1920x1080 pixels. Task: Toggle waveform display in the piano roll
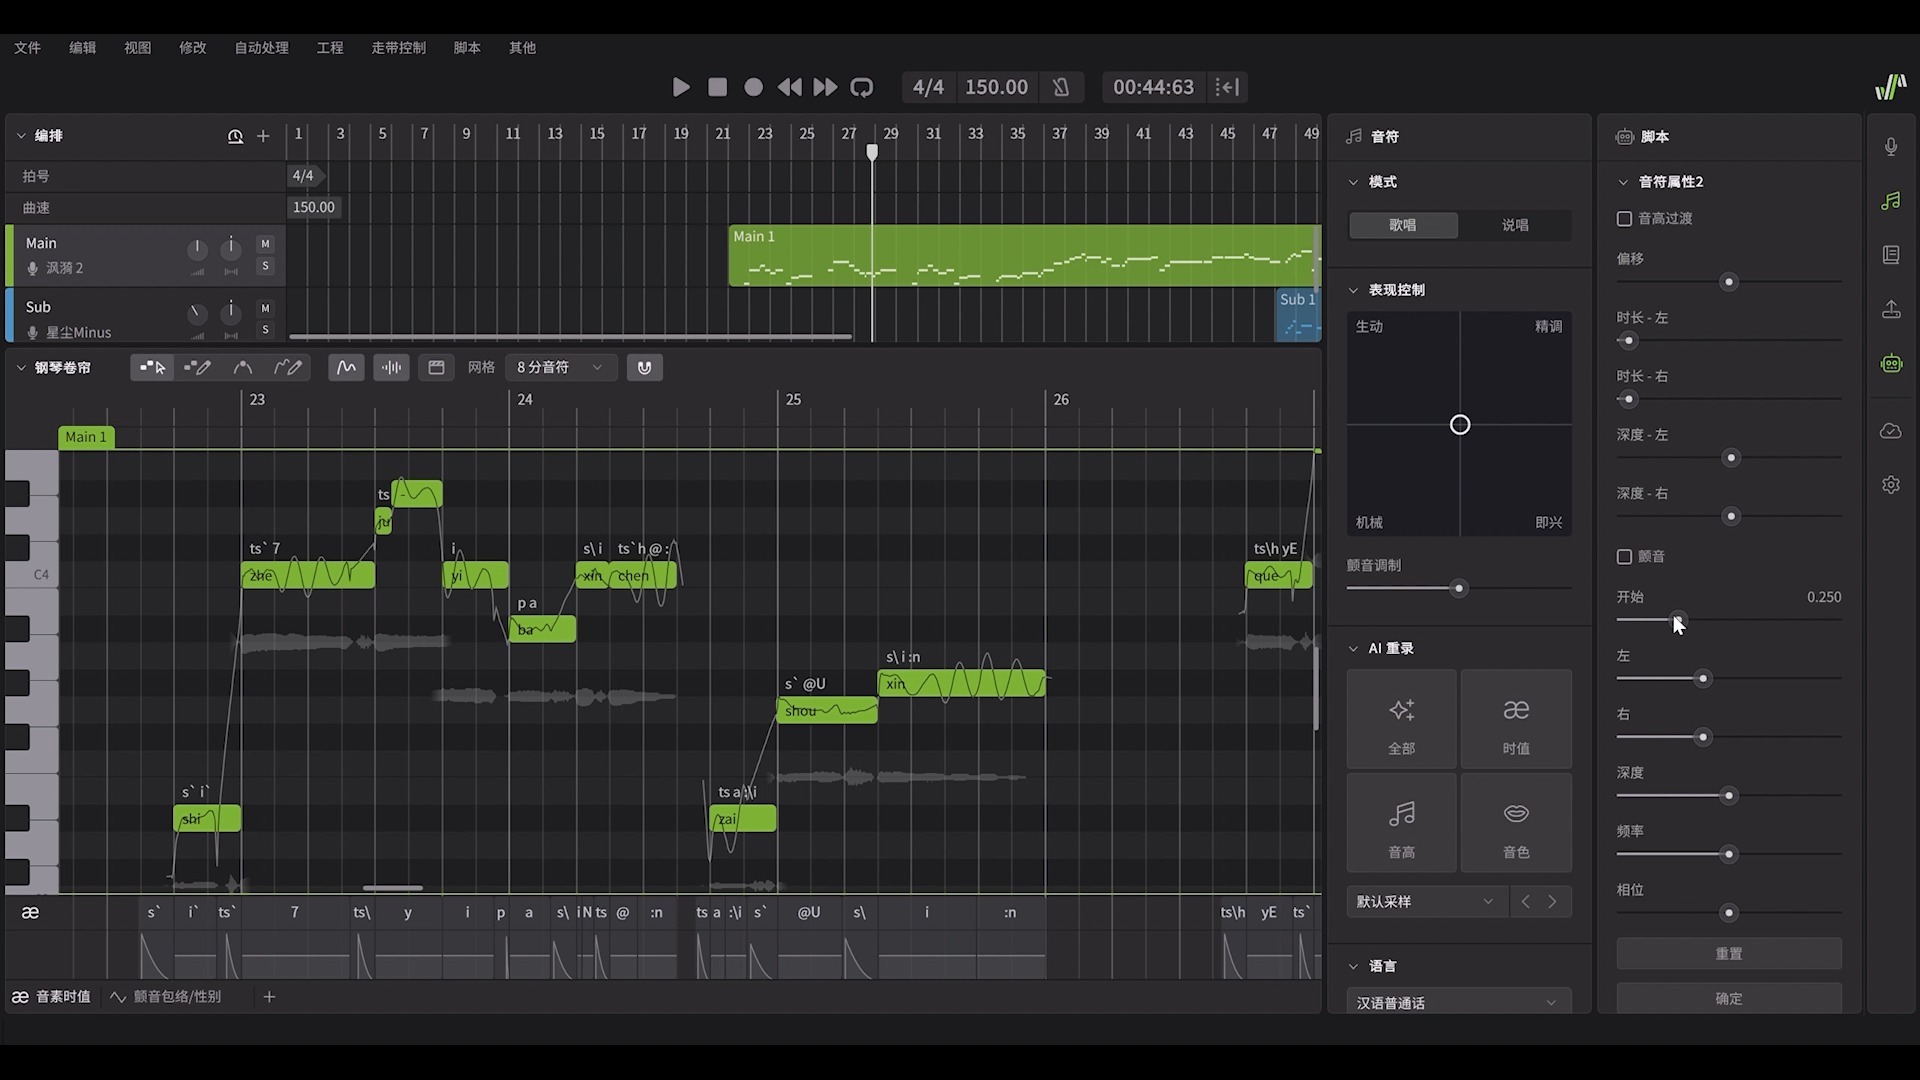click(392, 367)
